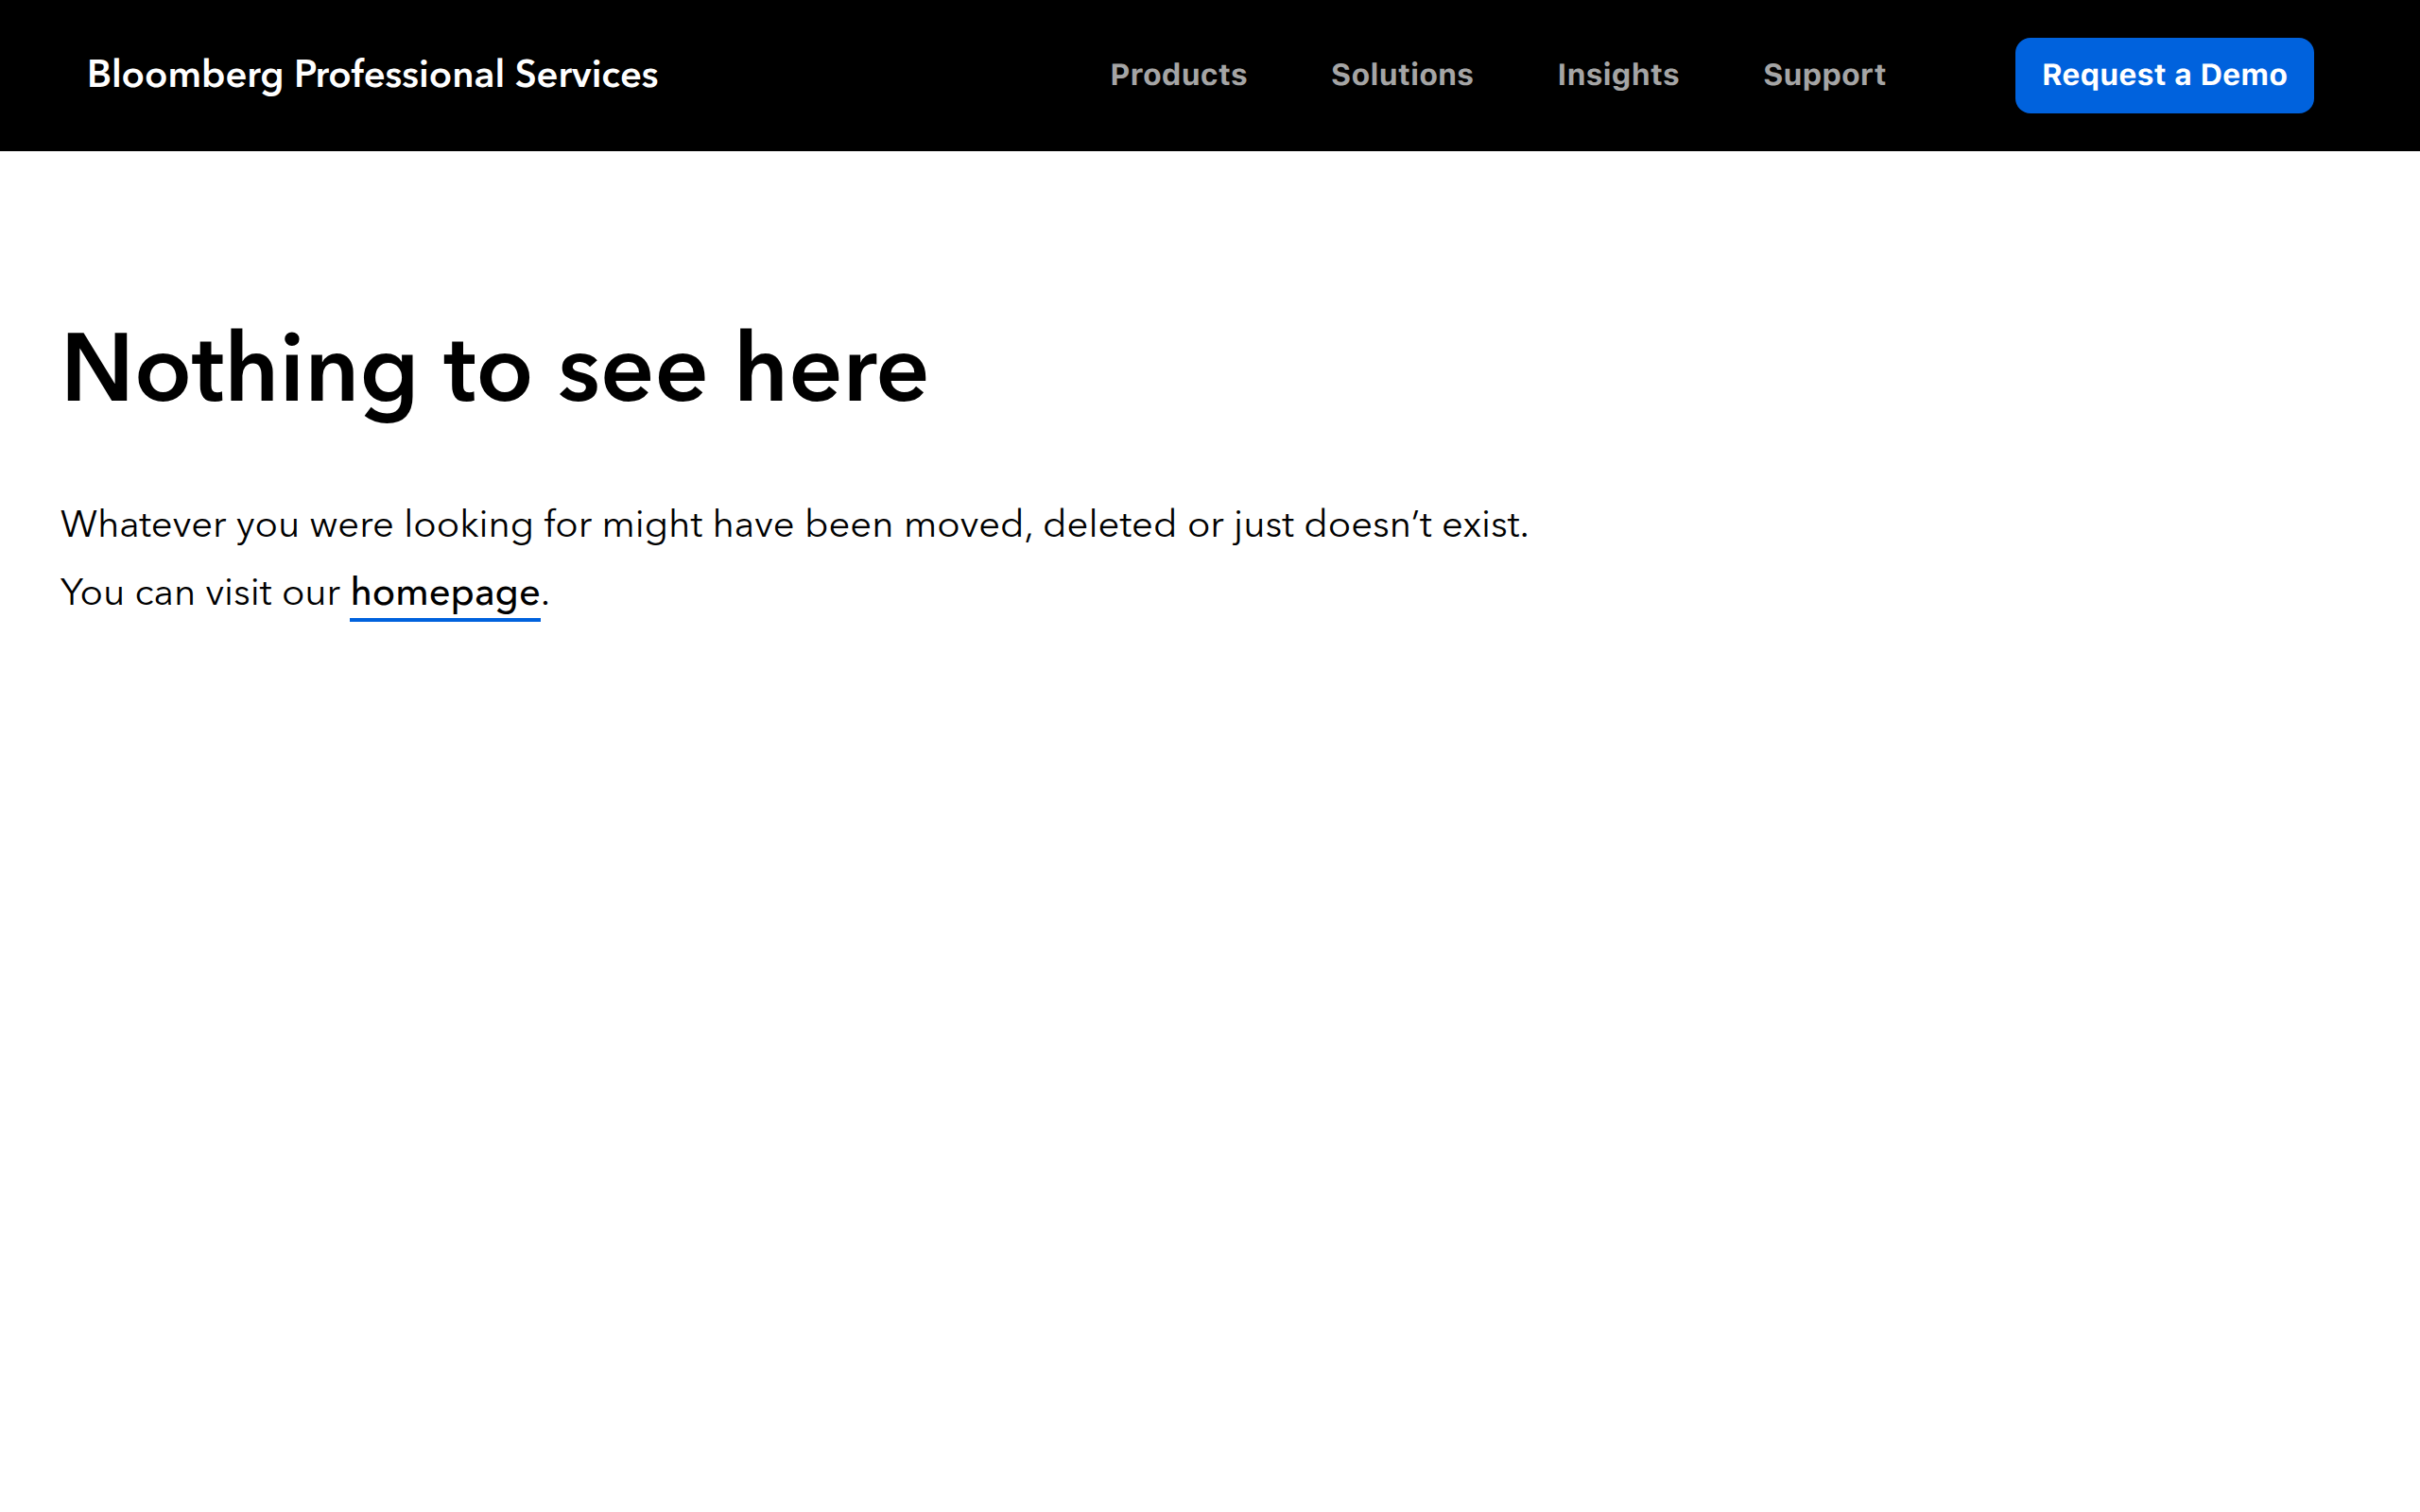The height and width of the screenshot is (1512, 2420).
Task: Click the 'Whatever you were looking for' paragraph
Action: (x=794, y=525)
